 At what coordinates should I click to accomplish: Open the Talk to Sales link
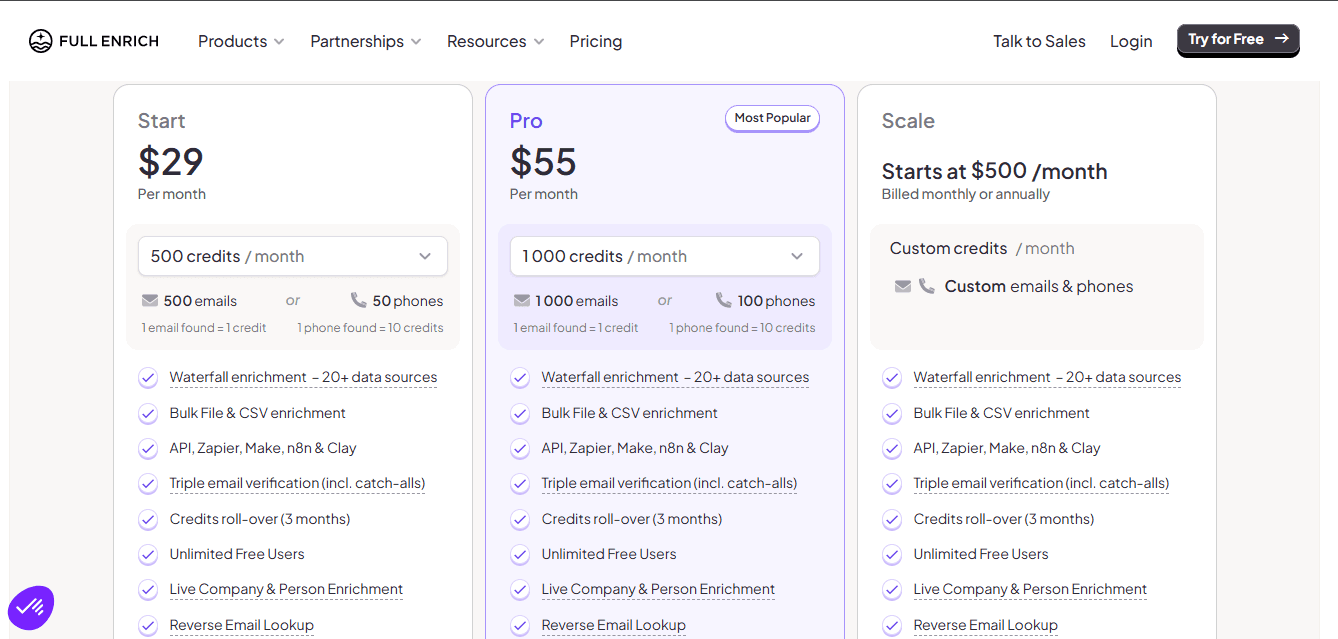(1039, 41)
